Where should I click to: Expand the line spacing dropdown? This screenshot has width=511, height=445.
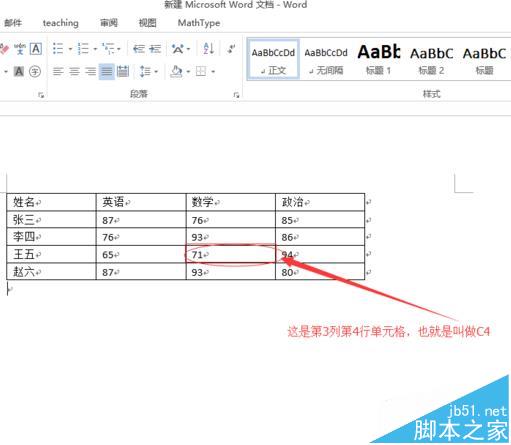[x=156, y=71]
